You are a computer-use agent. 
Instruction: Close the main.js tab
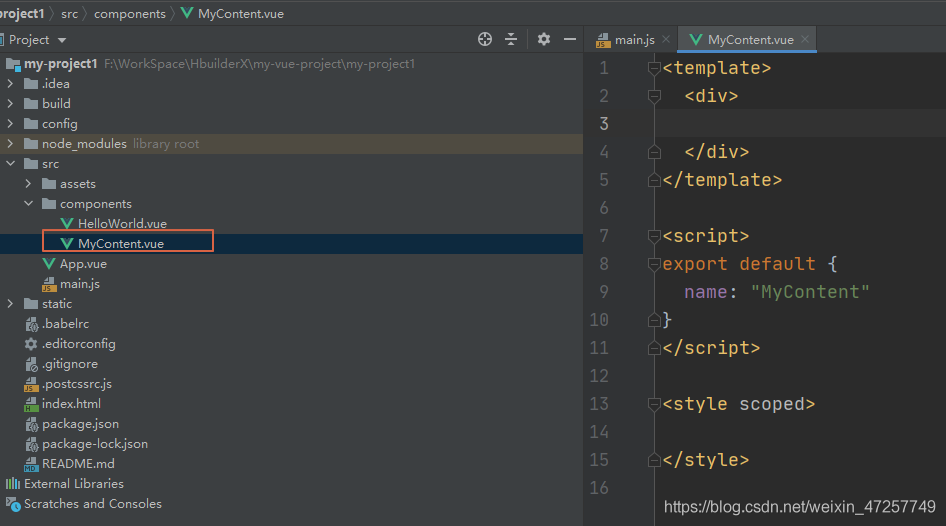tap(666, 39)
